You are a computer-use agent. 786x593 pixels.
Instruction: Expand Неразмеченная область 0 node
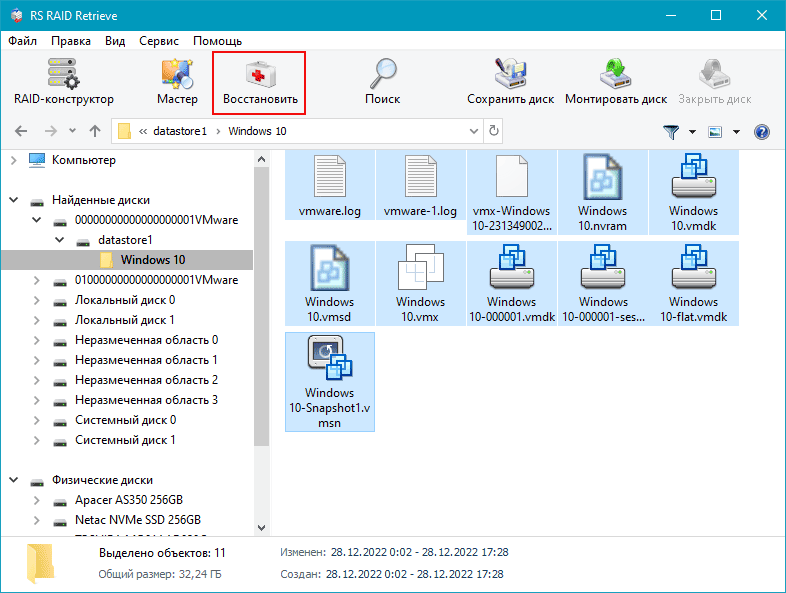tap(37, 340)
